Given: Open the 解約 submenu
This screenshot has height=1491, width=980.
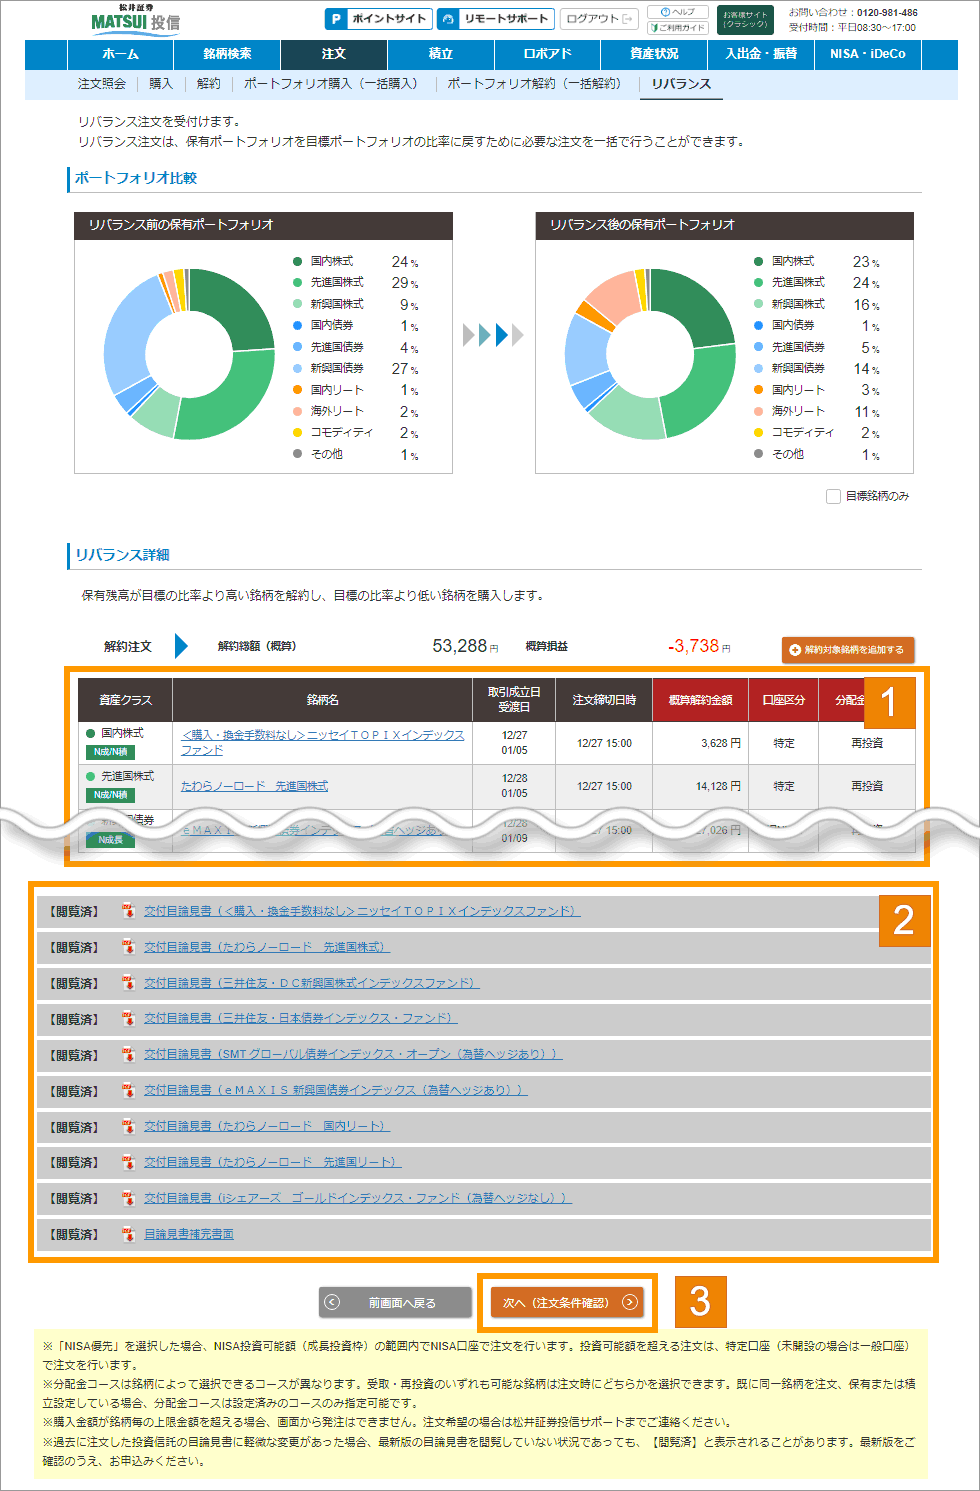Looking at the screenshot, I should (209, 84).
